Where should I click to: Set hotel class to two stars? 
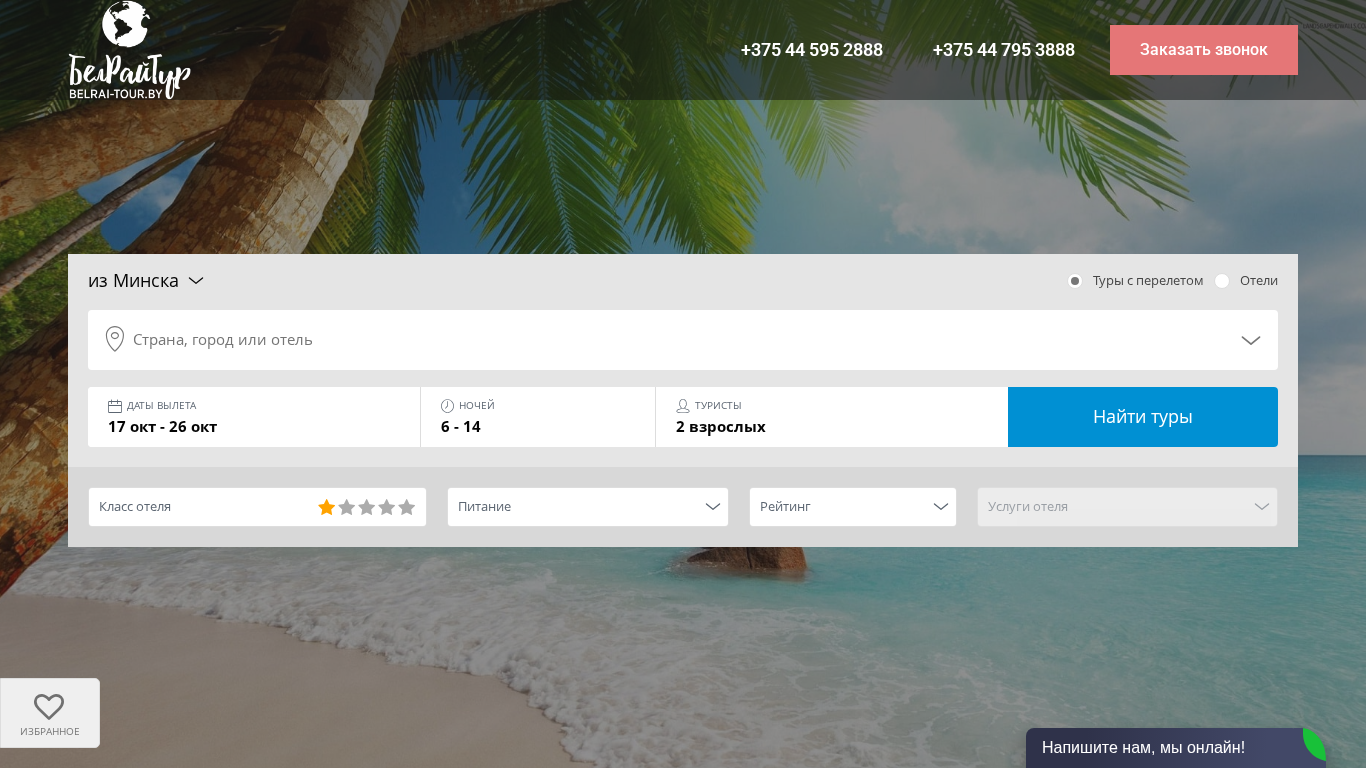347,507
